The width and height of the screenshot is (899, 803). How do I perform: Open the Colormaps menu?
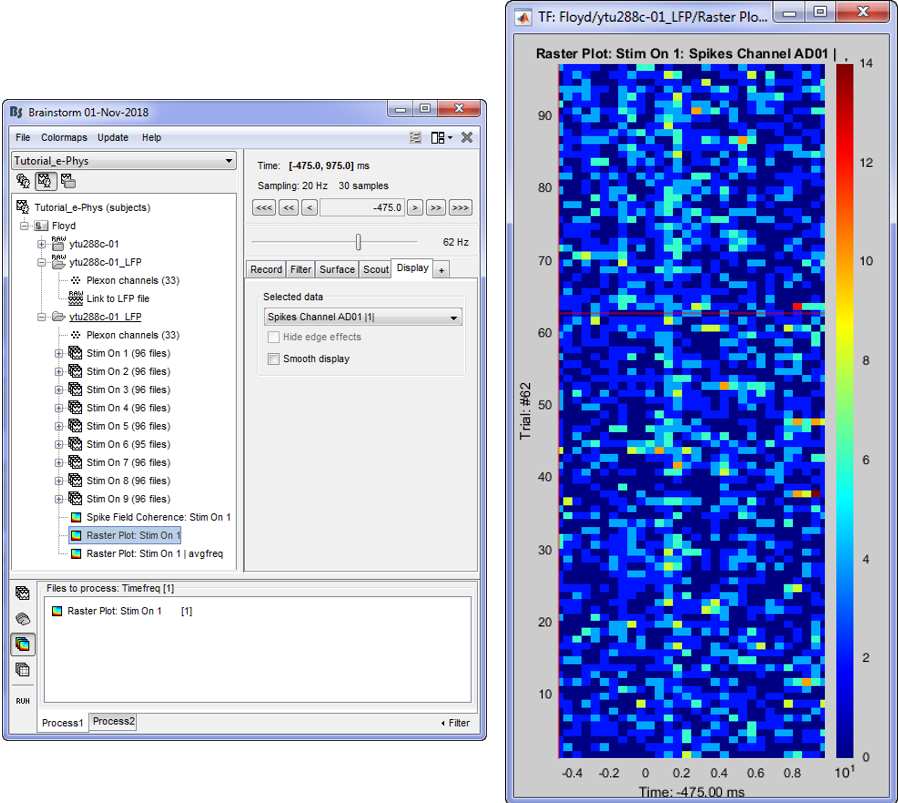tap(64, 137)
